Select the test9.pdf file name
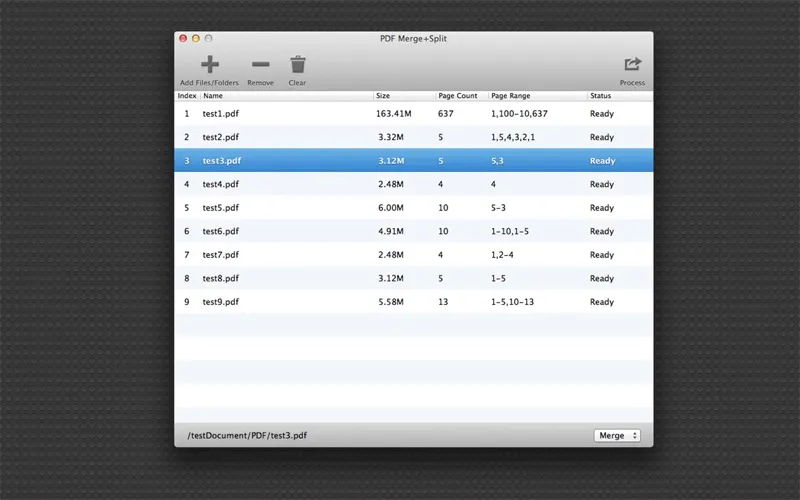Screen dimensions: 800x500 [x=220, y=301]
